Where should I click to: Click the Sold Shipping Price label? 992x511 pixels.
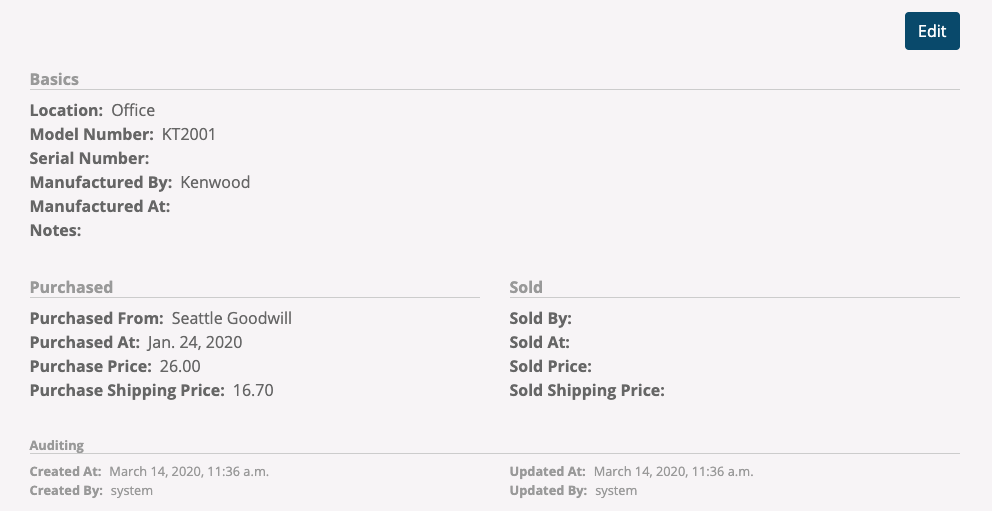(587, 390)
